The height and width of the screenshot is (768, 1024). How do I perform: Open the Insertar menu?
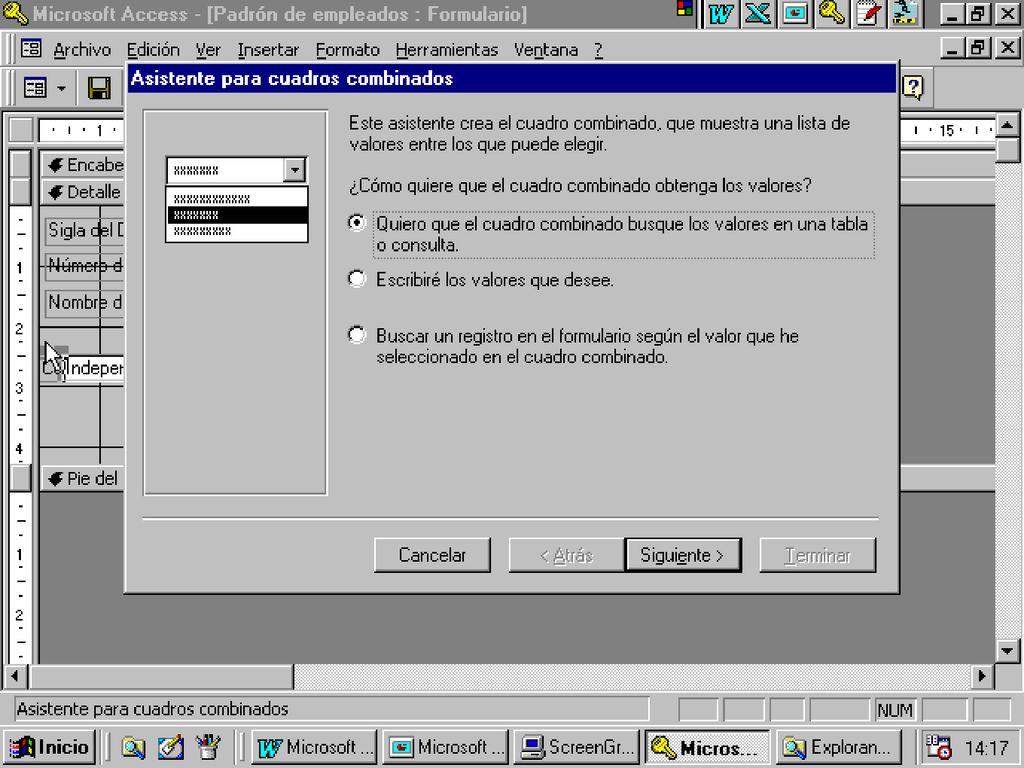coord(268,50)
